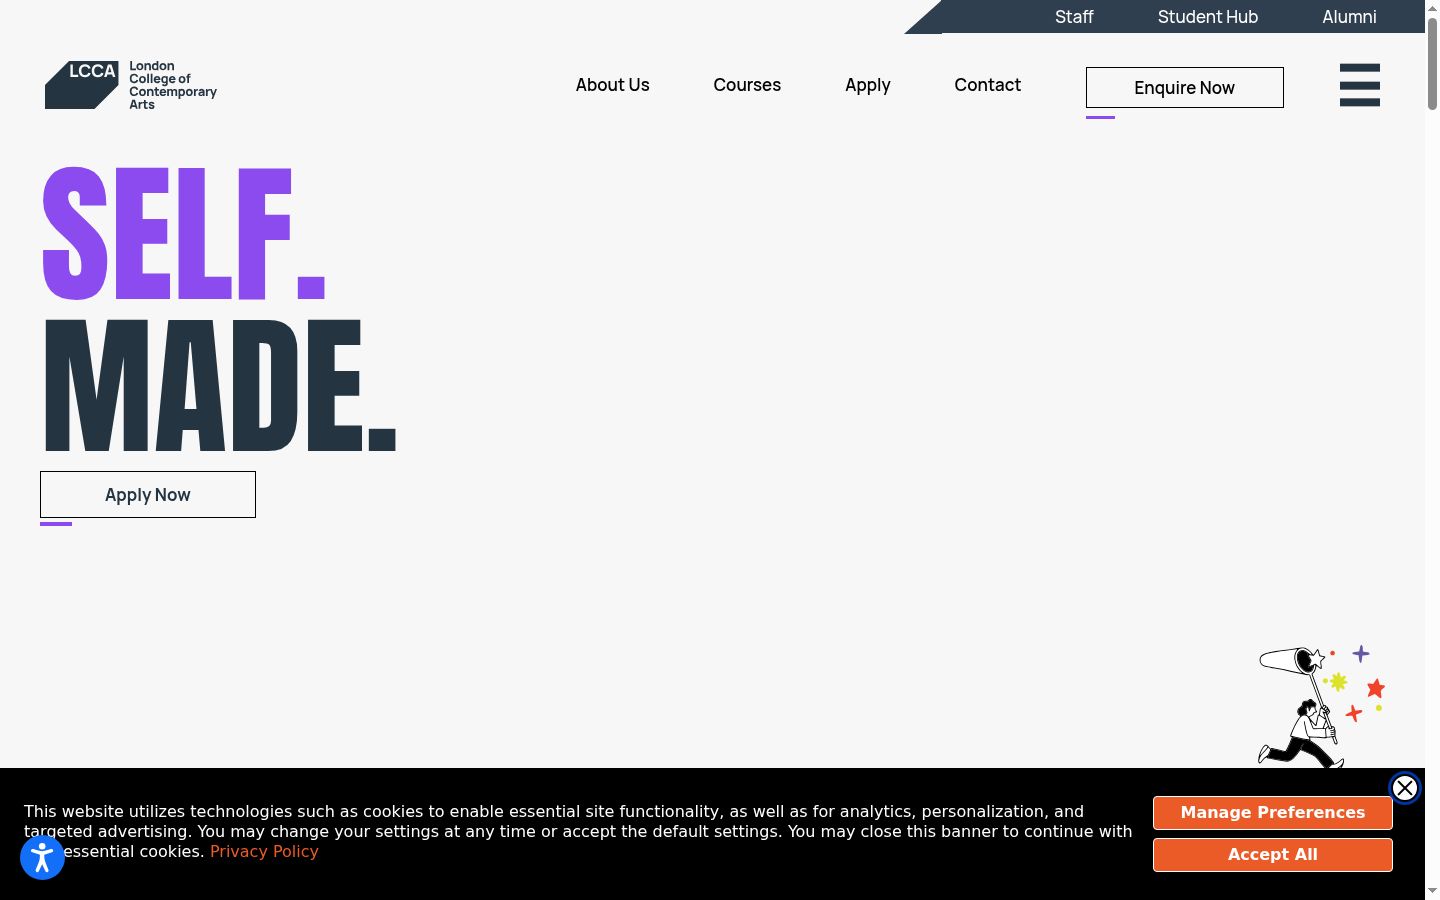Click the Enquire Now button
The width and height of the screenshot is (1440, 900).
click(x=1185, y=88)
